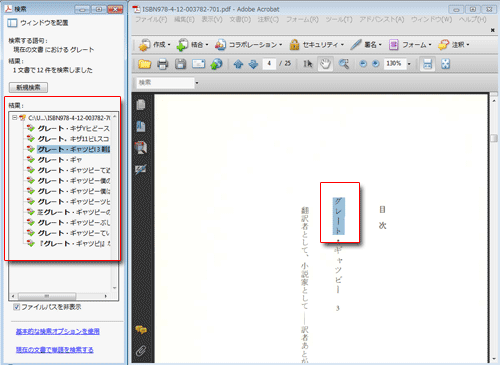Open the Help (ヘルプ) menu
The height and width of the screenshot is (365, 500).
pyautogui.click(x=472, y=19)
